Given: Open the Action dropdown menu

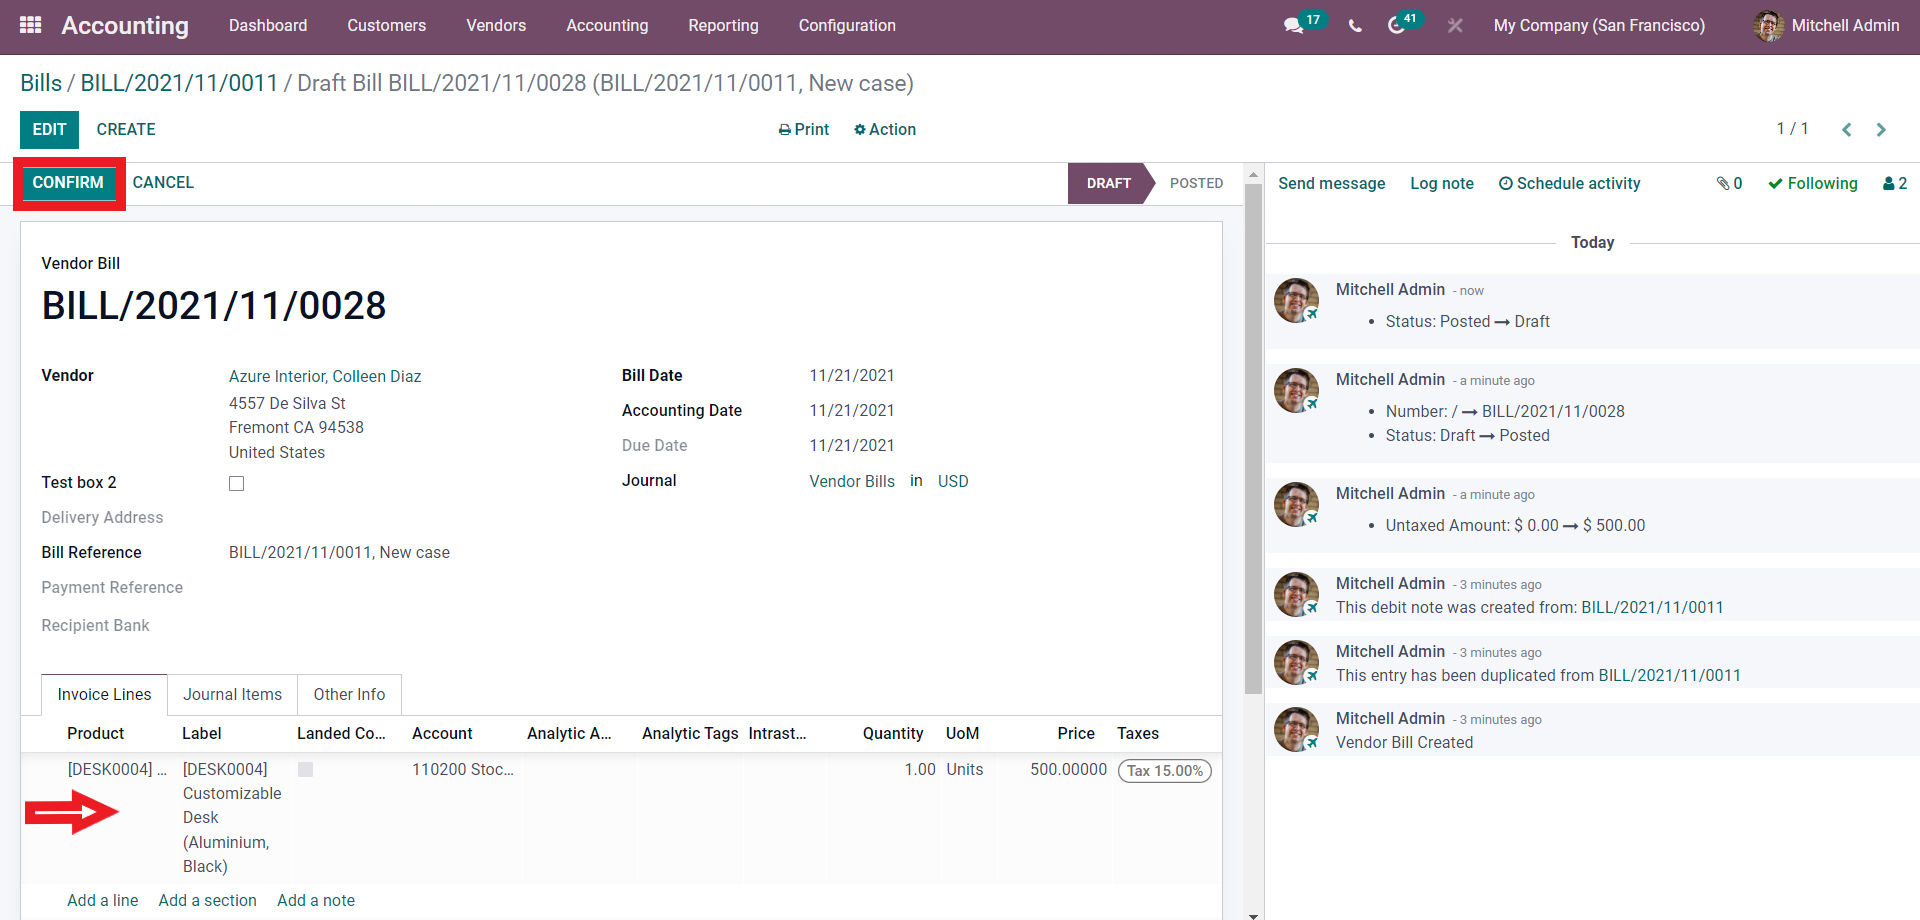Looking at the screenshot, I should [885, 130].
